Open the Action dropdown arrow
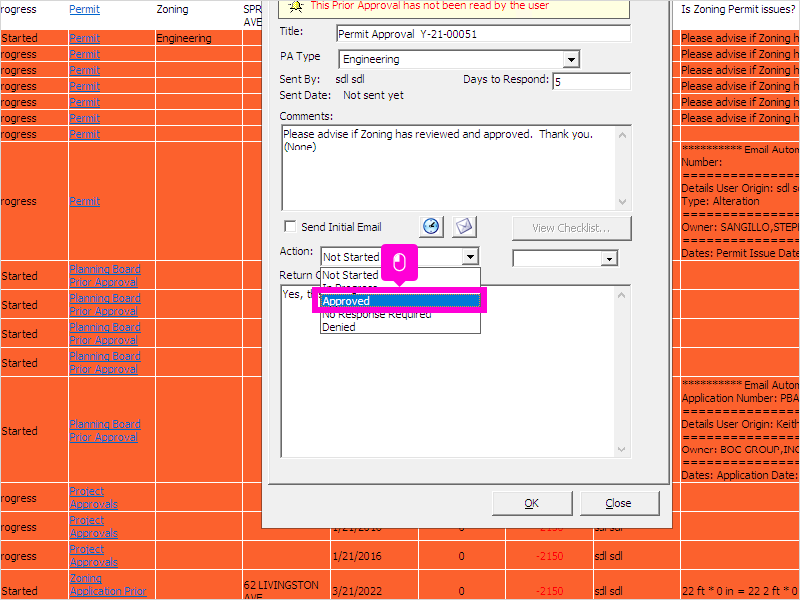 pos(470,257)
